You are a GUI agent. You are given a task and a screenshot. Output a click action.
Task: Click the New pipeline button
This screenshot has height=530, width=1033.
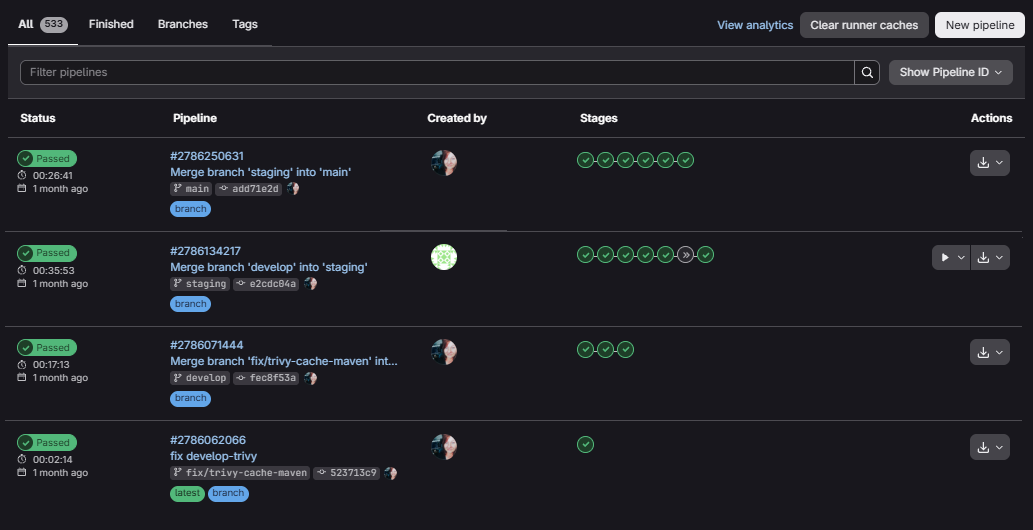[980, 25]
